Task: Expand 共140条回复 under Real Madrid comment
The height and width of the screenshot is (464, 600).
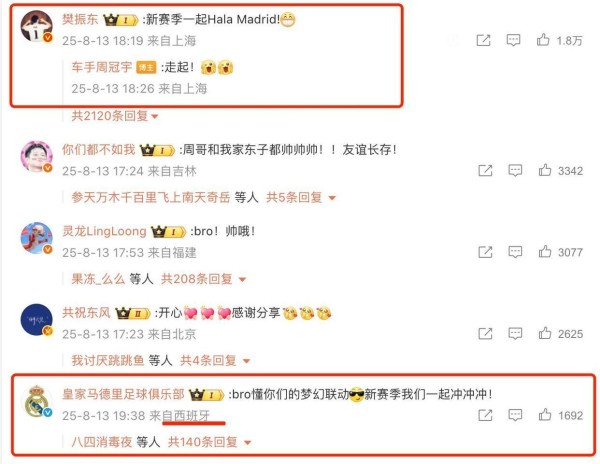Action: (209, 442)
